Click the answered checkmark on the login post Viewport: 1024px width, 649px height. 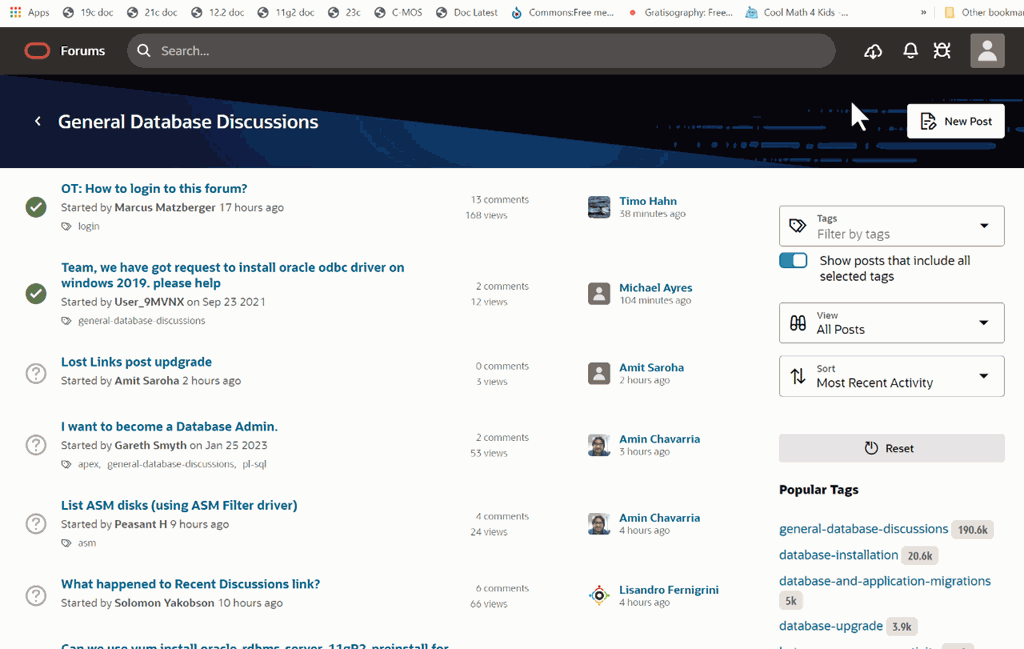[x=36, y=207]
